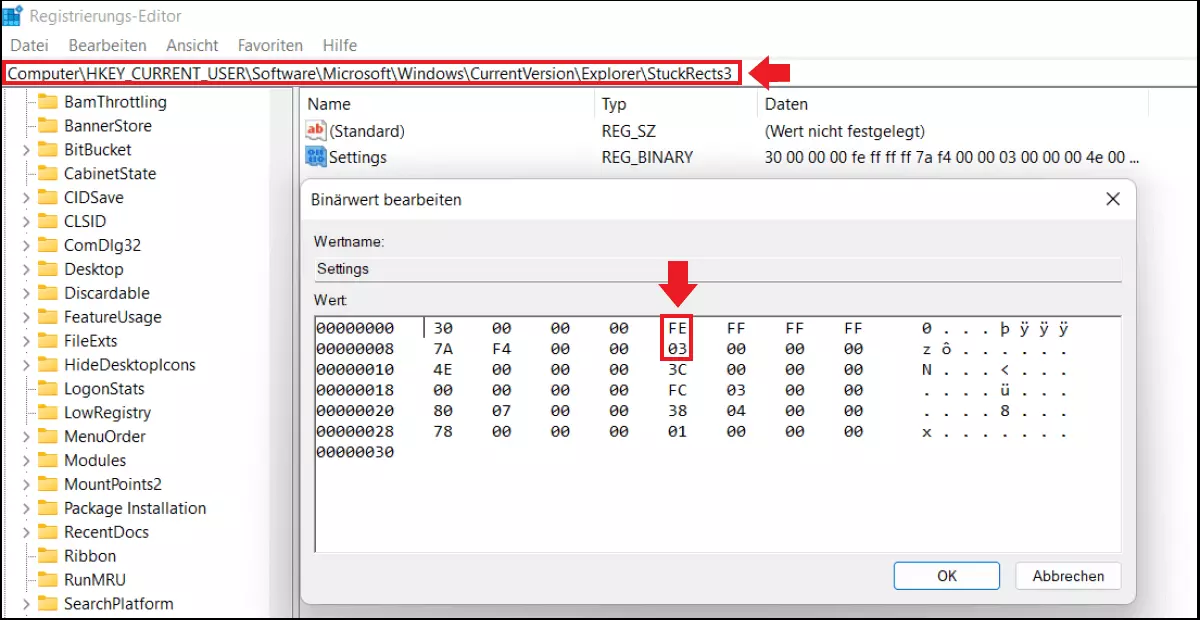Click the HideDesktopIcons folder icon

[48, 365]
